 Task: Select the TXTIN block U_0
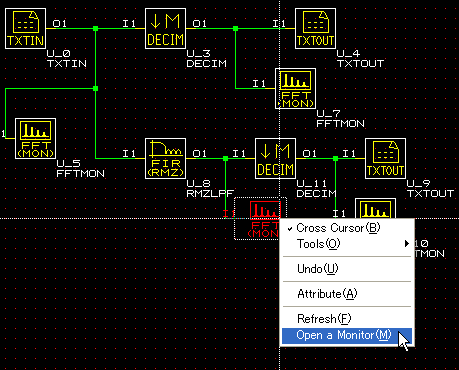pos(26,28)
